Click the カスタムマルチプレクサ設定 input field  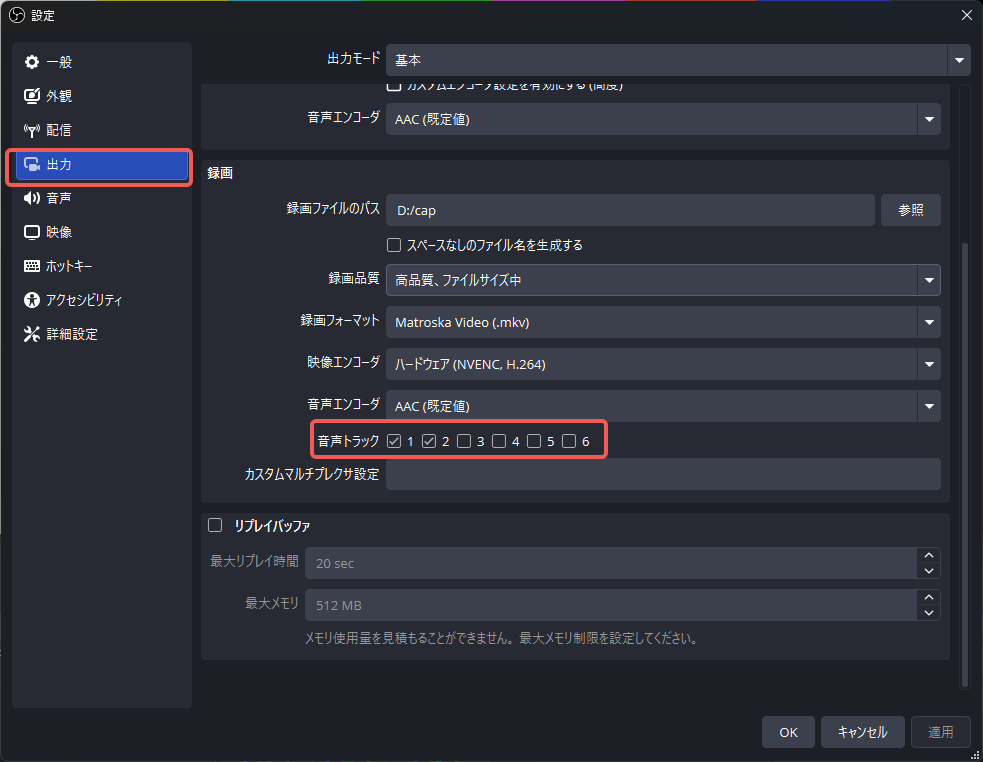(663, 474)
